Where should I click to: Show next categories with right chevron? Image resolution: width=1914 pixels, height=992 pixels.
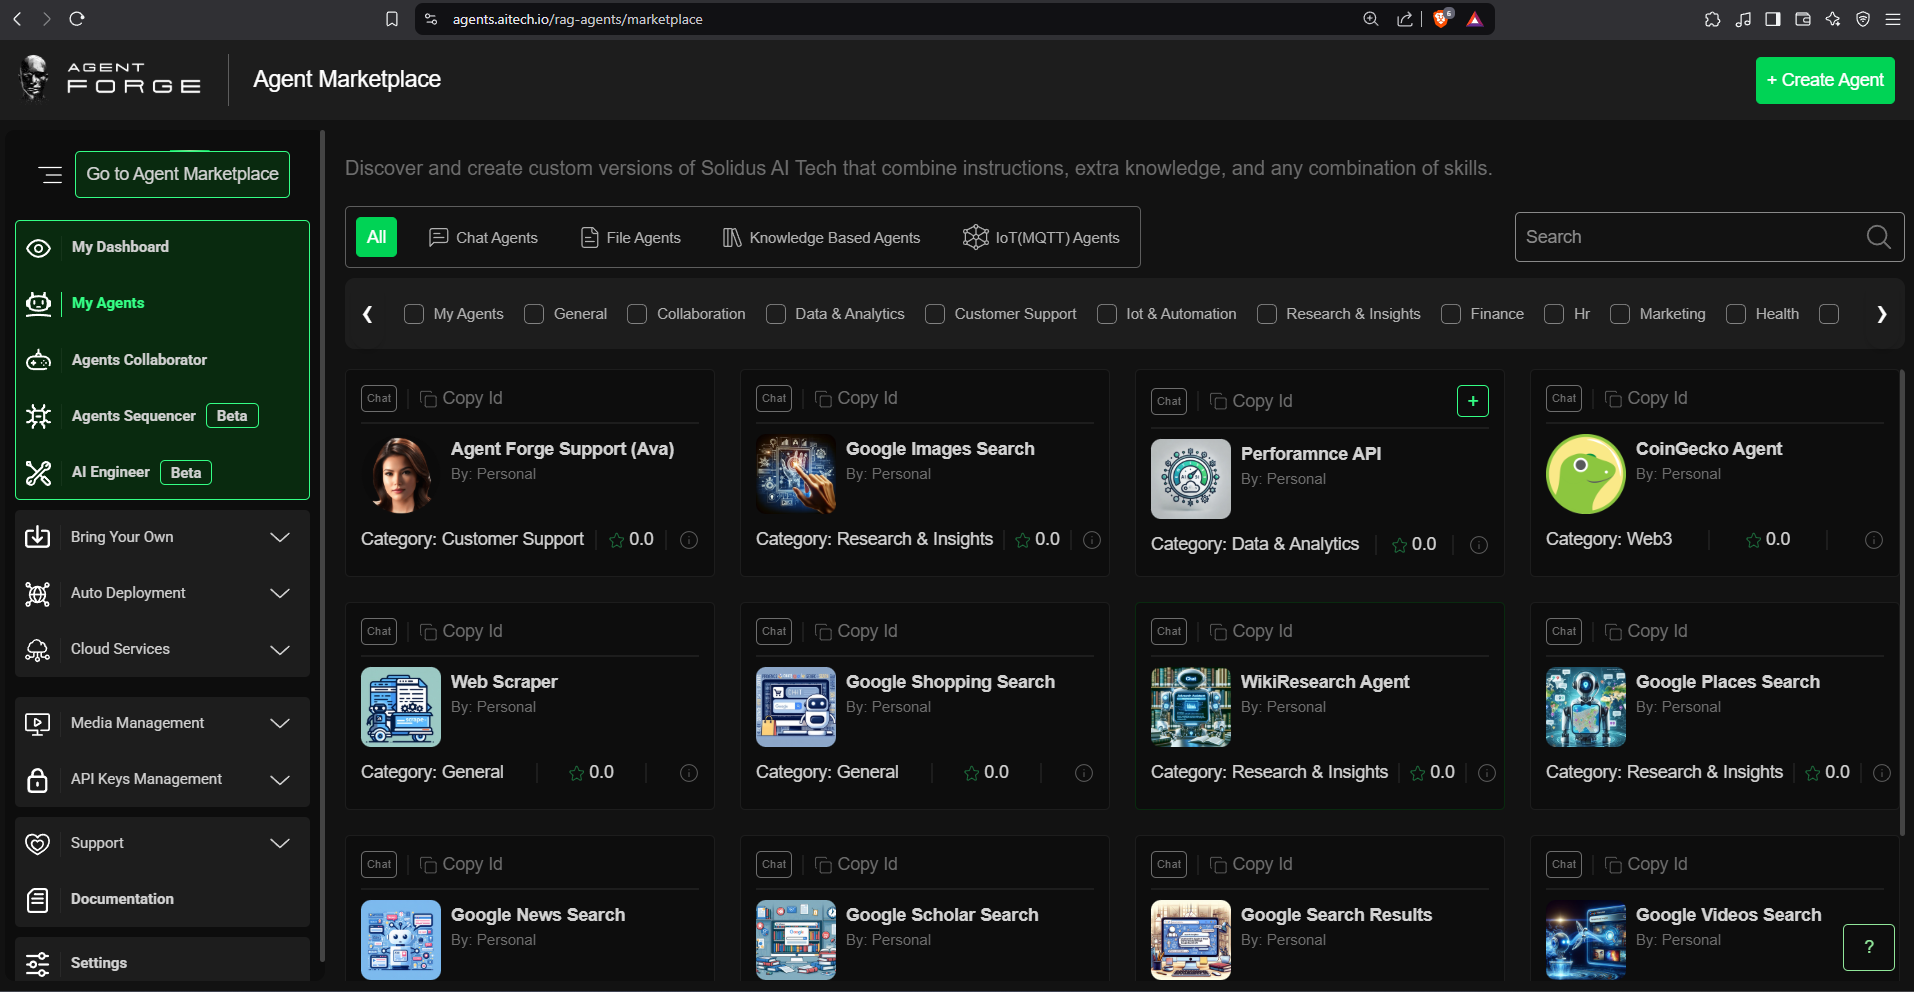[1881, 314]
